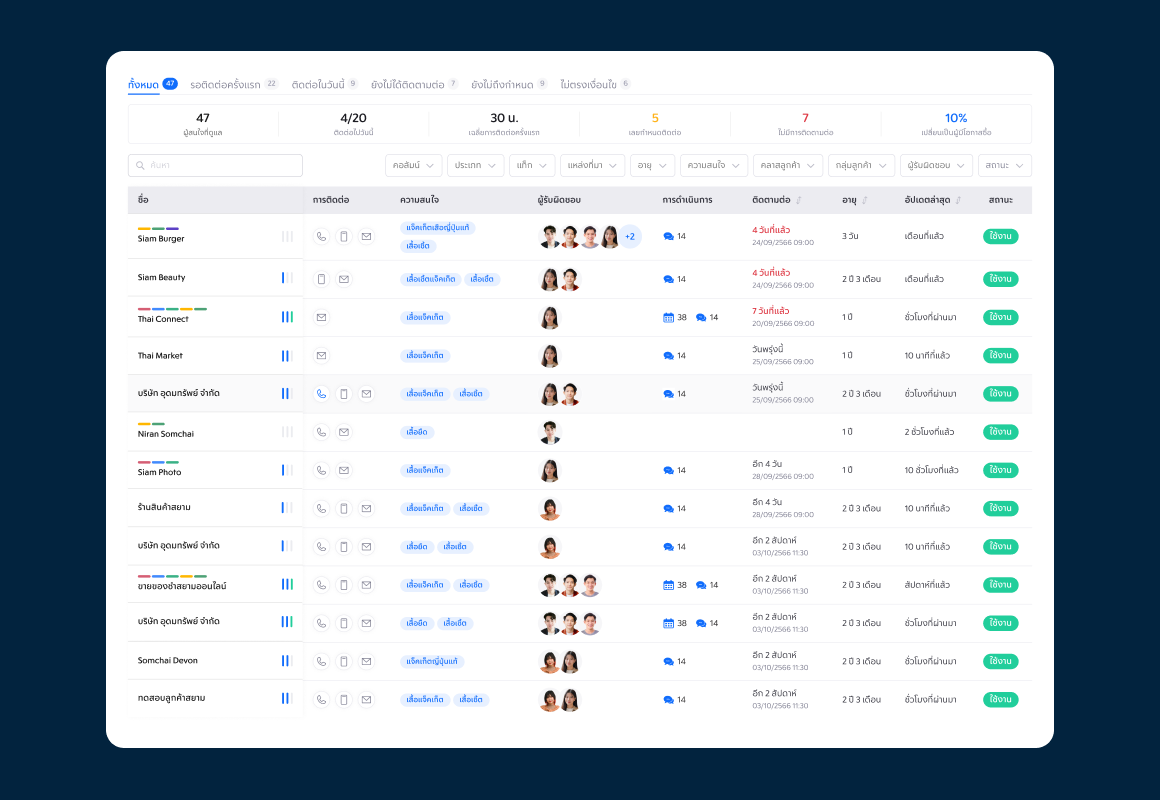Expand the ประเภท dropdown filter
Image resolution: width=1160 pixels, height=800 pixels.
coord(476,166)
